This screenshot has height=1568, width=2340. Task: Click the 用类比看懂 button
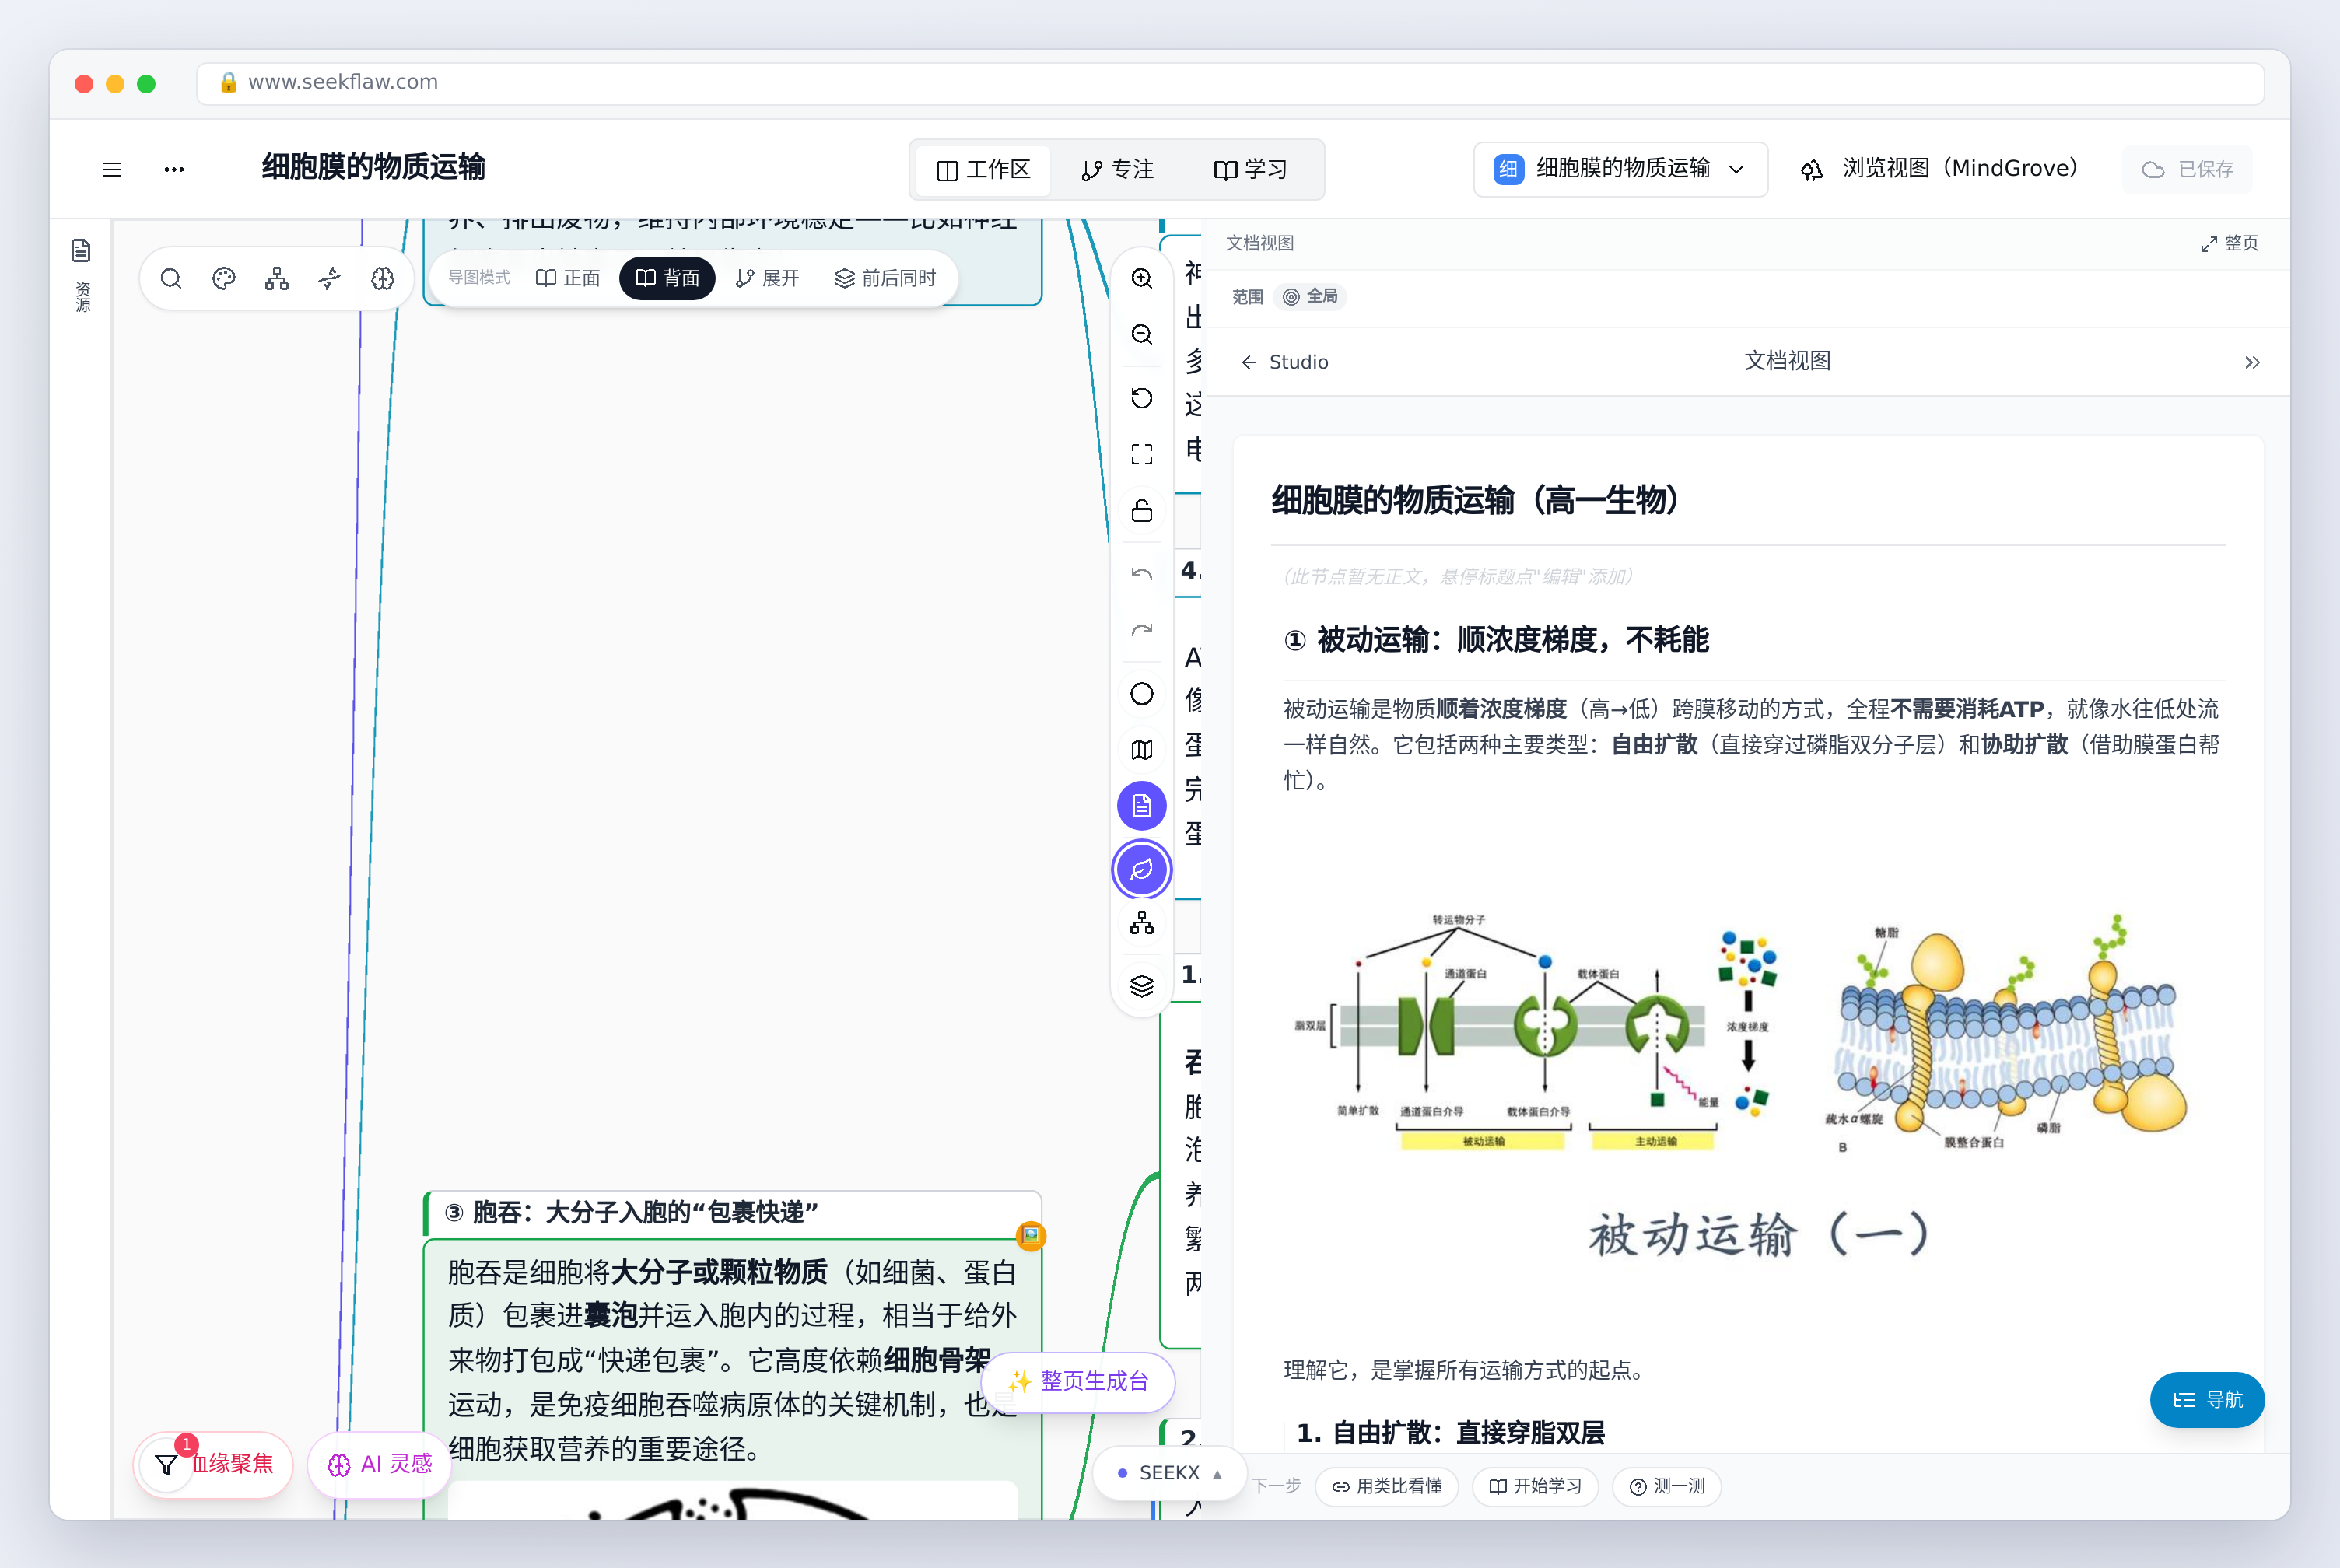point(1387,1486)
